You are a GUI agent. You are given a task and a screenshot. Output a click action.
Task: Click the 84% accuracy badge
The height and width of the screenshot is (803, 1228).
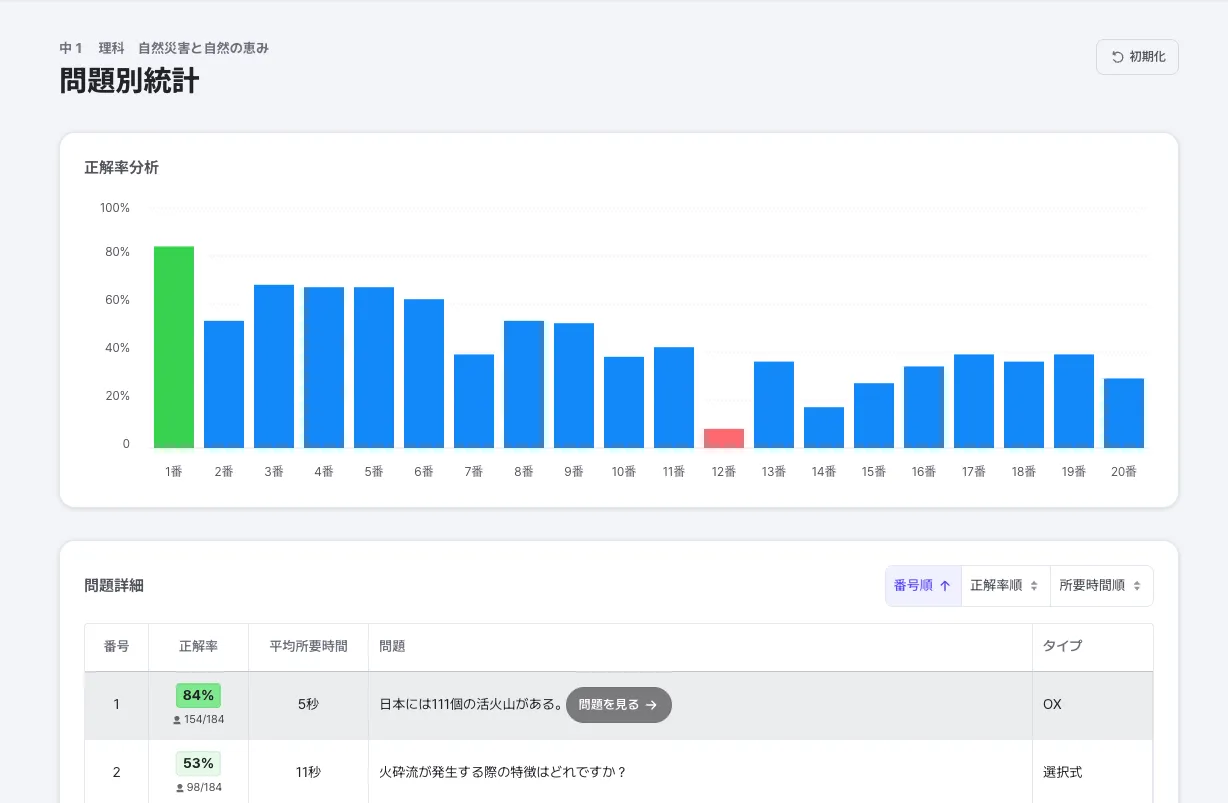click(198, 695)
